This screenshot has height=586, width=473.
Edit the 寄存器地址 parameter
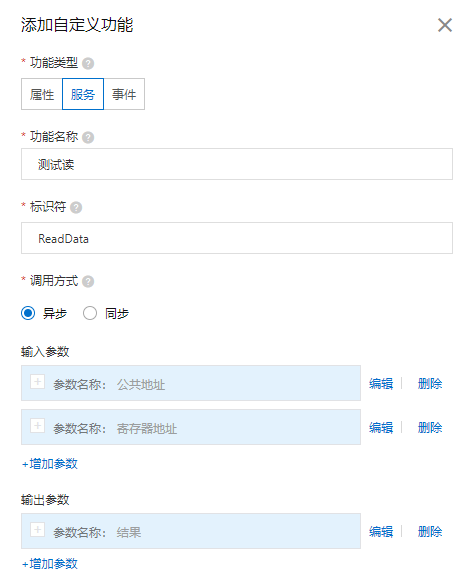pos(381,428)
